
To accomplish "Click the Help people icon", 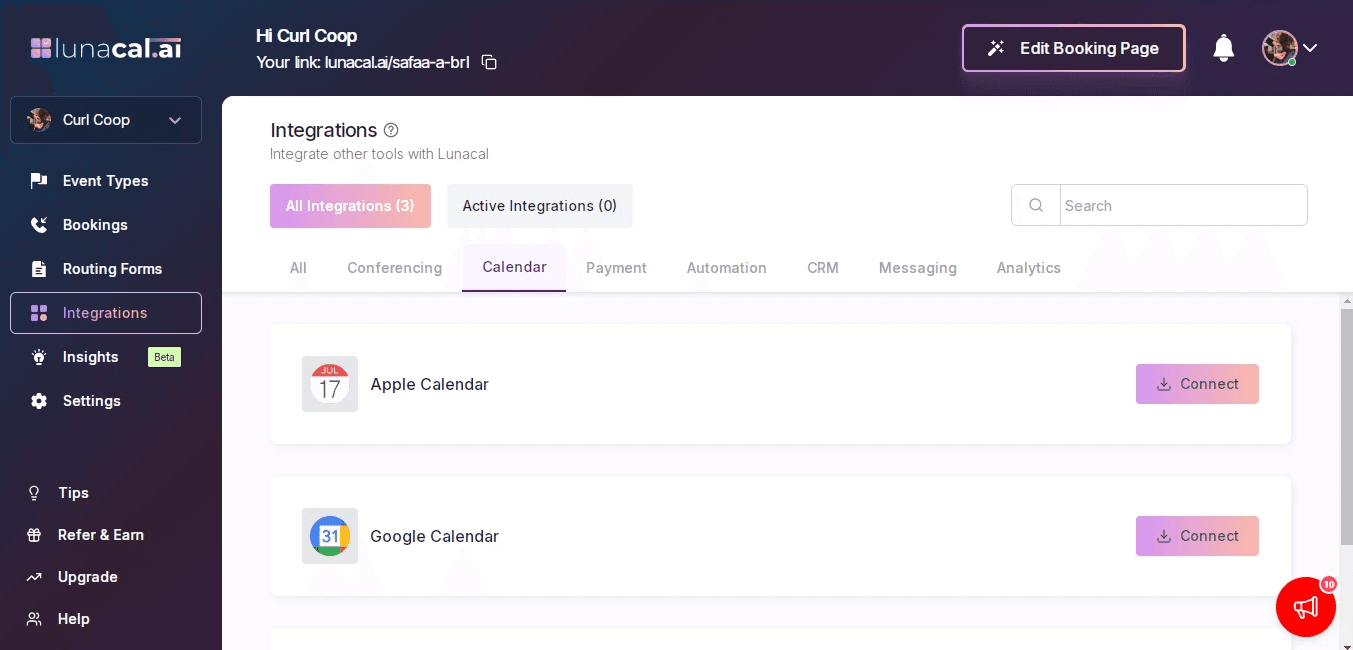I will click(34, 619).
